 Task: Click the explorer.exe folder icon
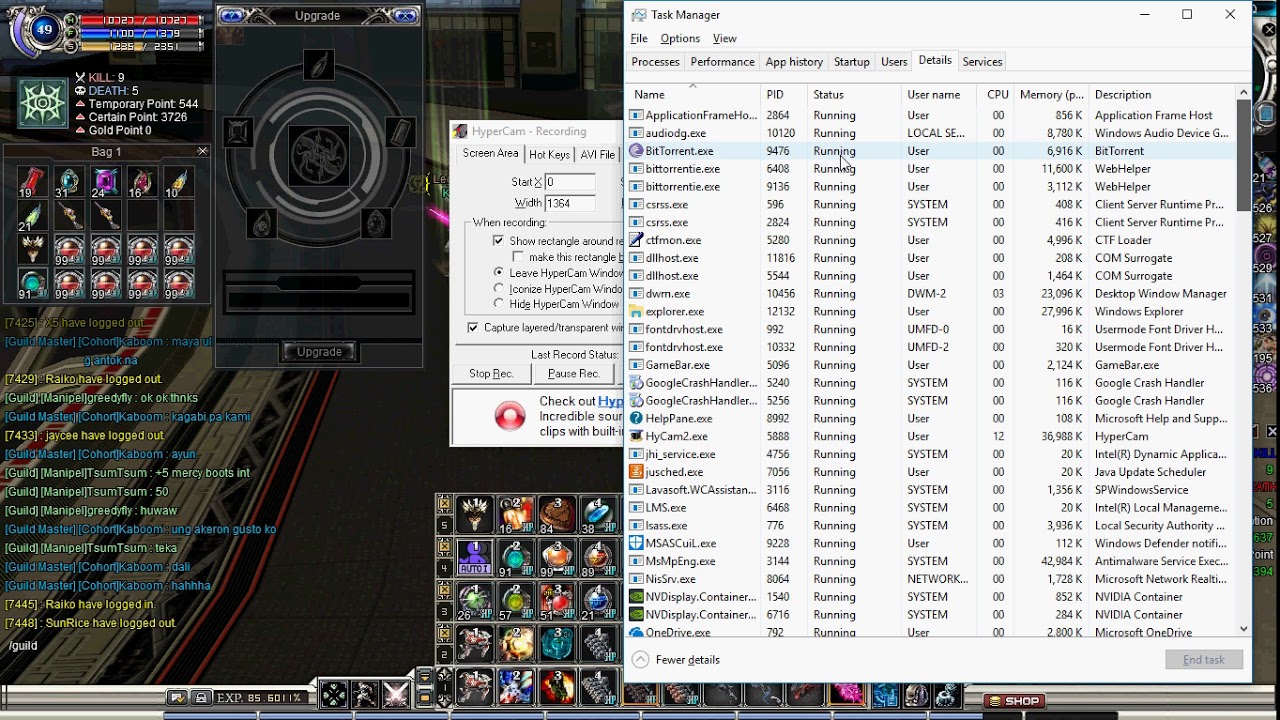pyautogui.click(x=636, y=311)
